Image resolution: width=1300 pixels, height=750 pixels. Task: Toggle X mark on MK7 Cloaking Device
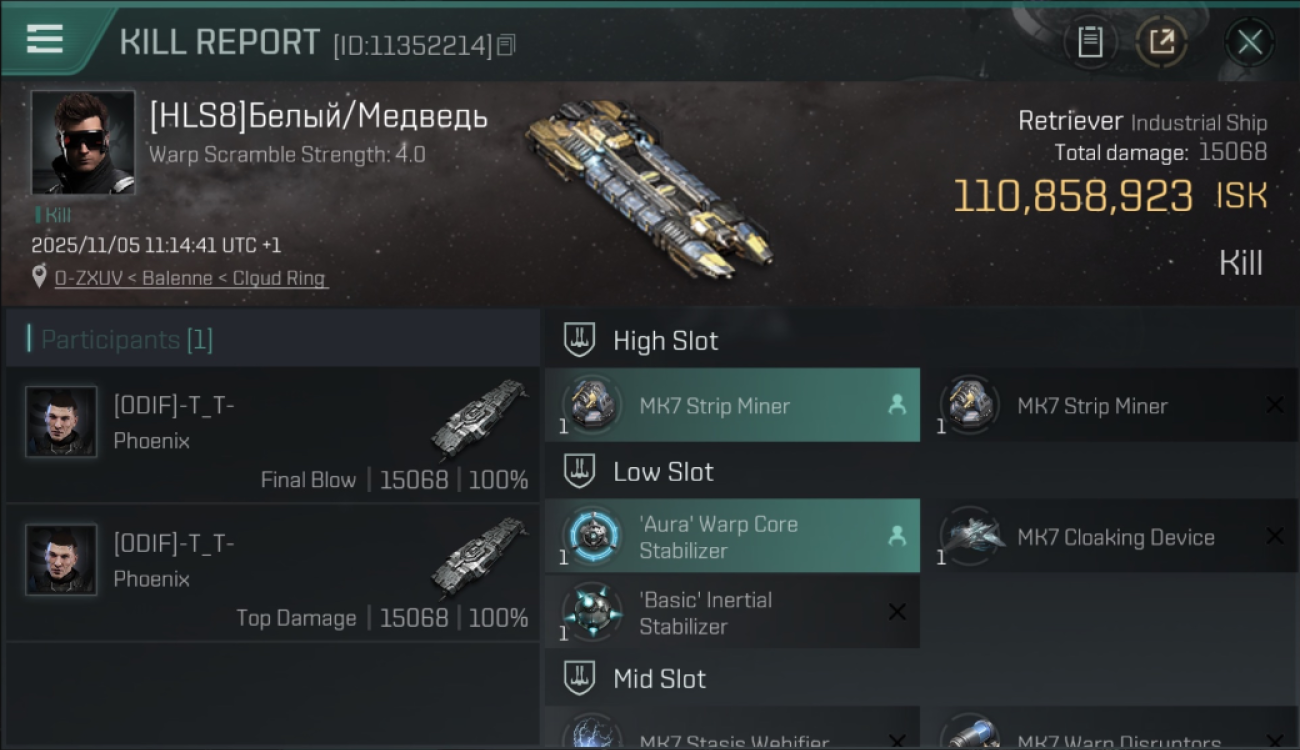coord(1274,536)
